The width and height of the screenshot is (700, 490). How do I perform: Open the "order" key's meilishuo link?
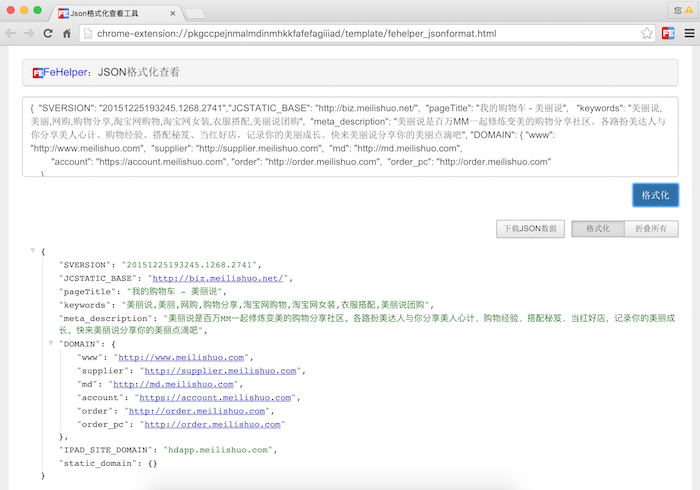(197, 411)
